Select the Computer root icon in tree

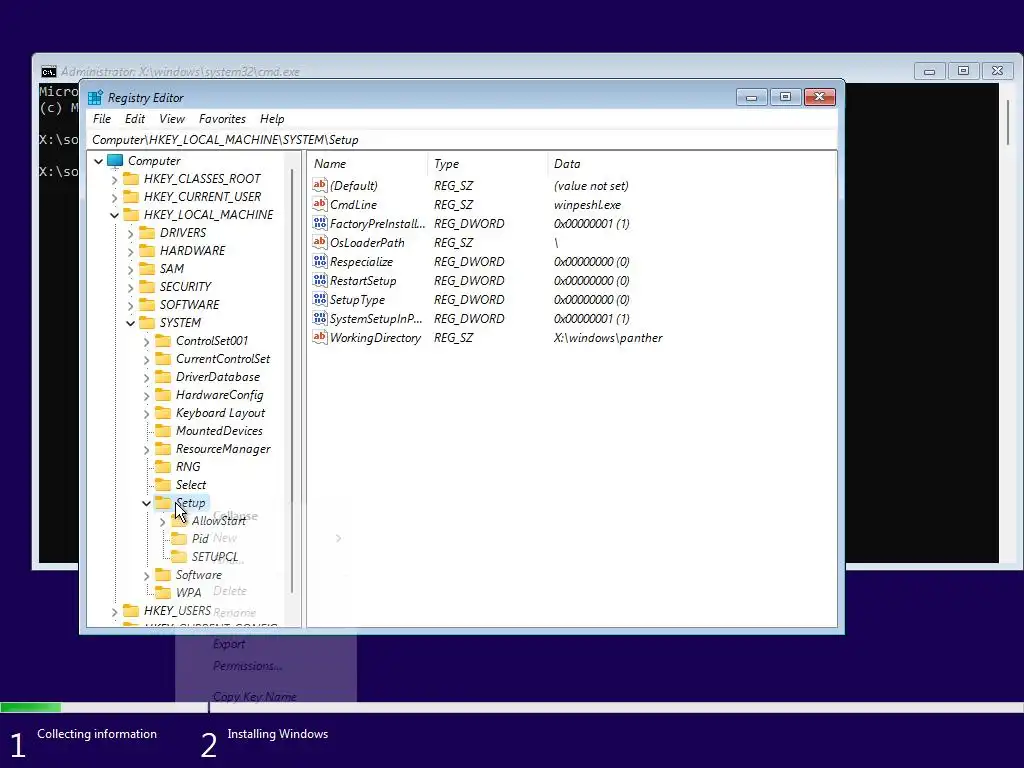(116, 161)
